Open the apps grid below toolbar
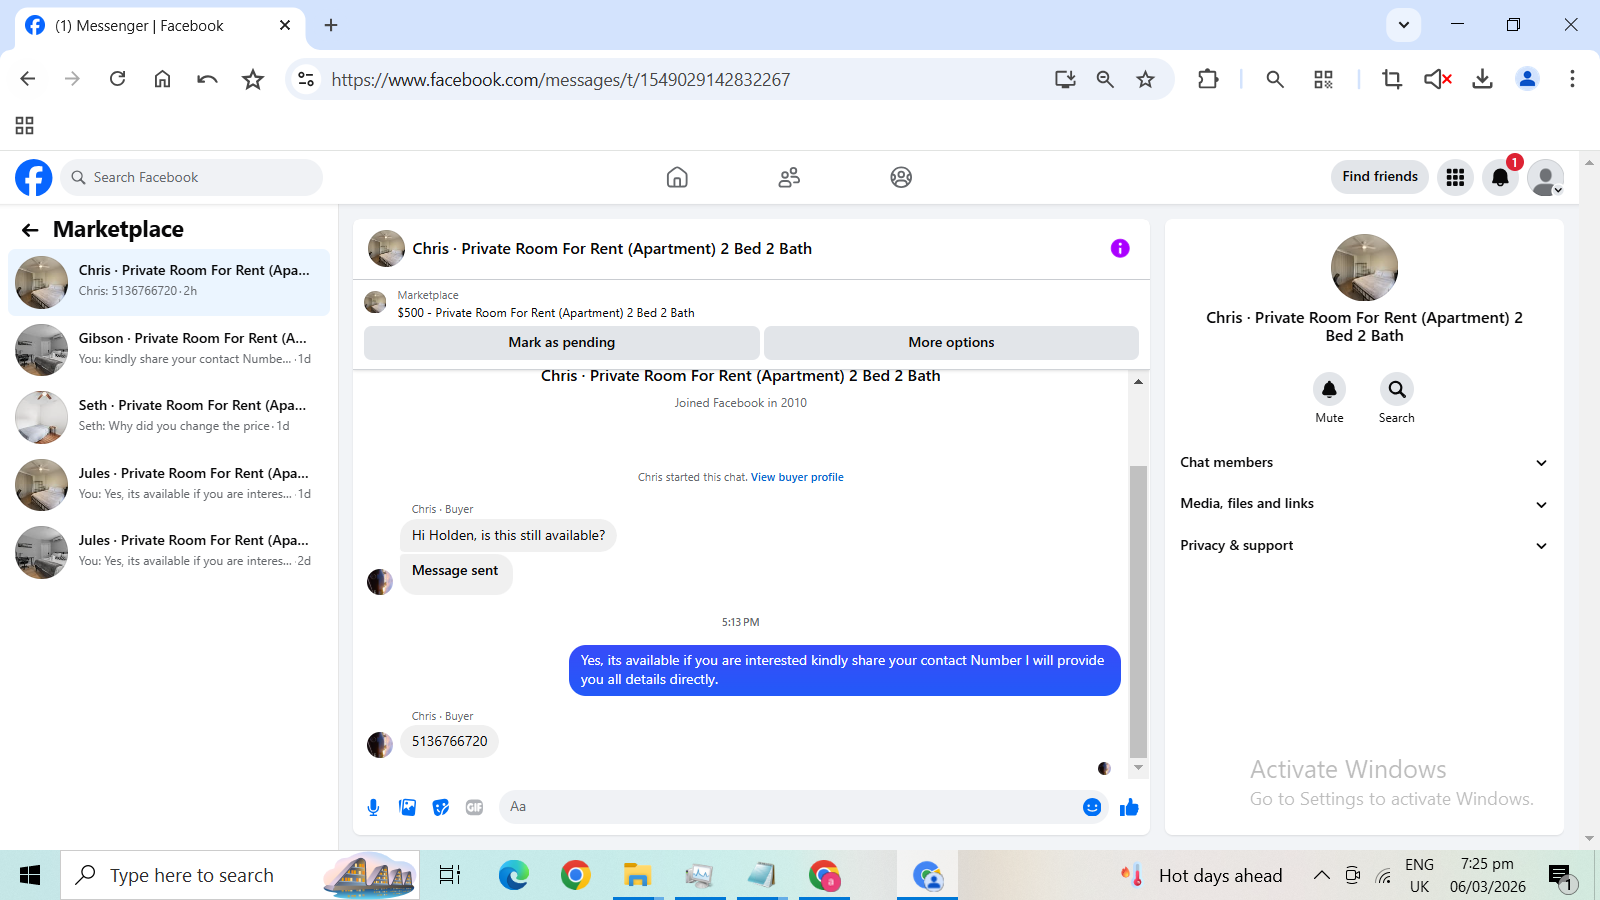 (25, 125)
